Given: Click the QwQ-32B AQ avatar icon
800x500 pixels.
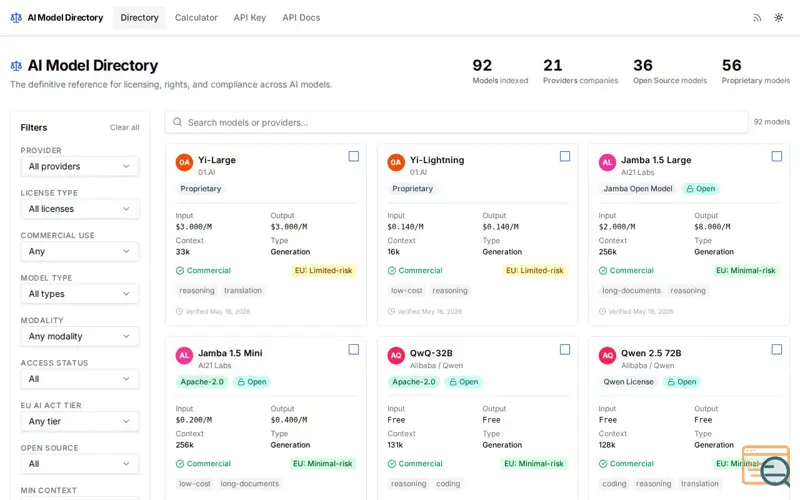Looking at the screenshot, I should coord(396,356).
